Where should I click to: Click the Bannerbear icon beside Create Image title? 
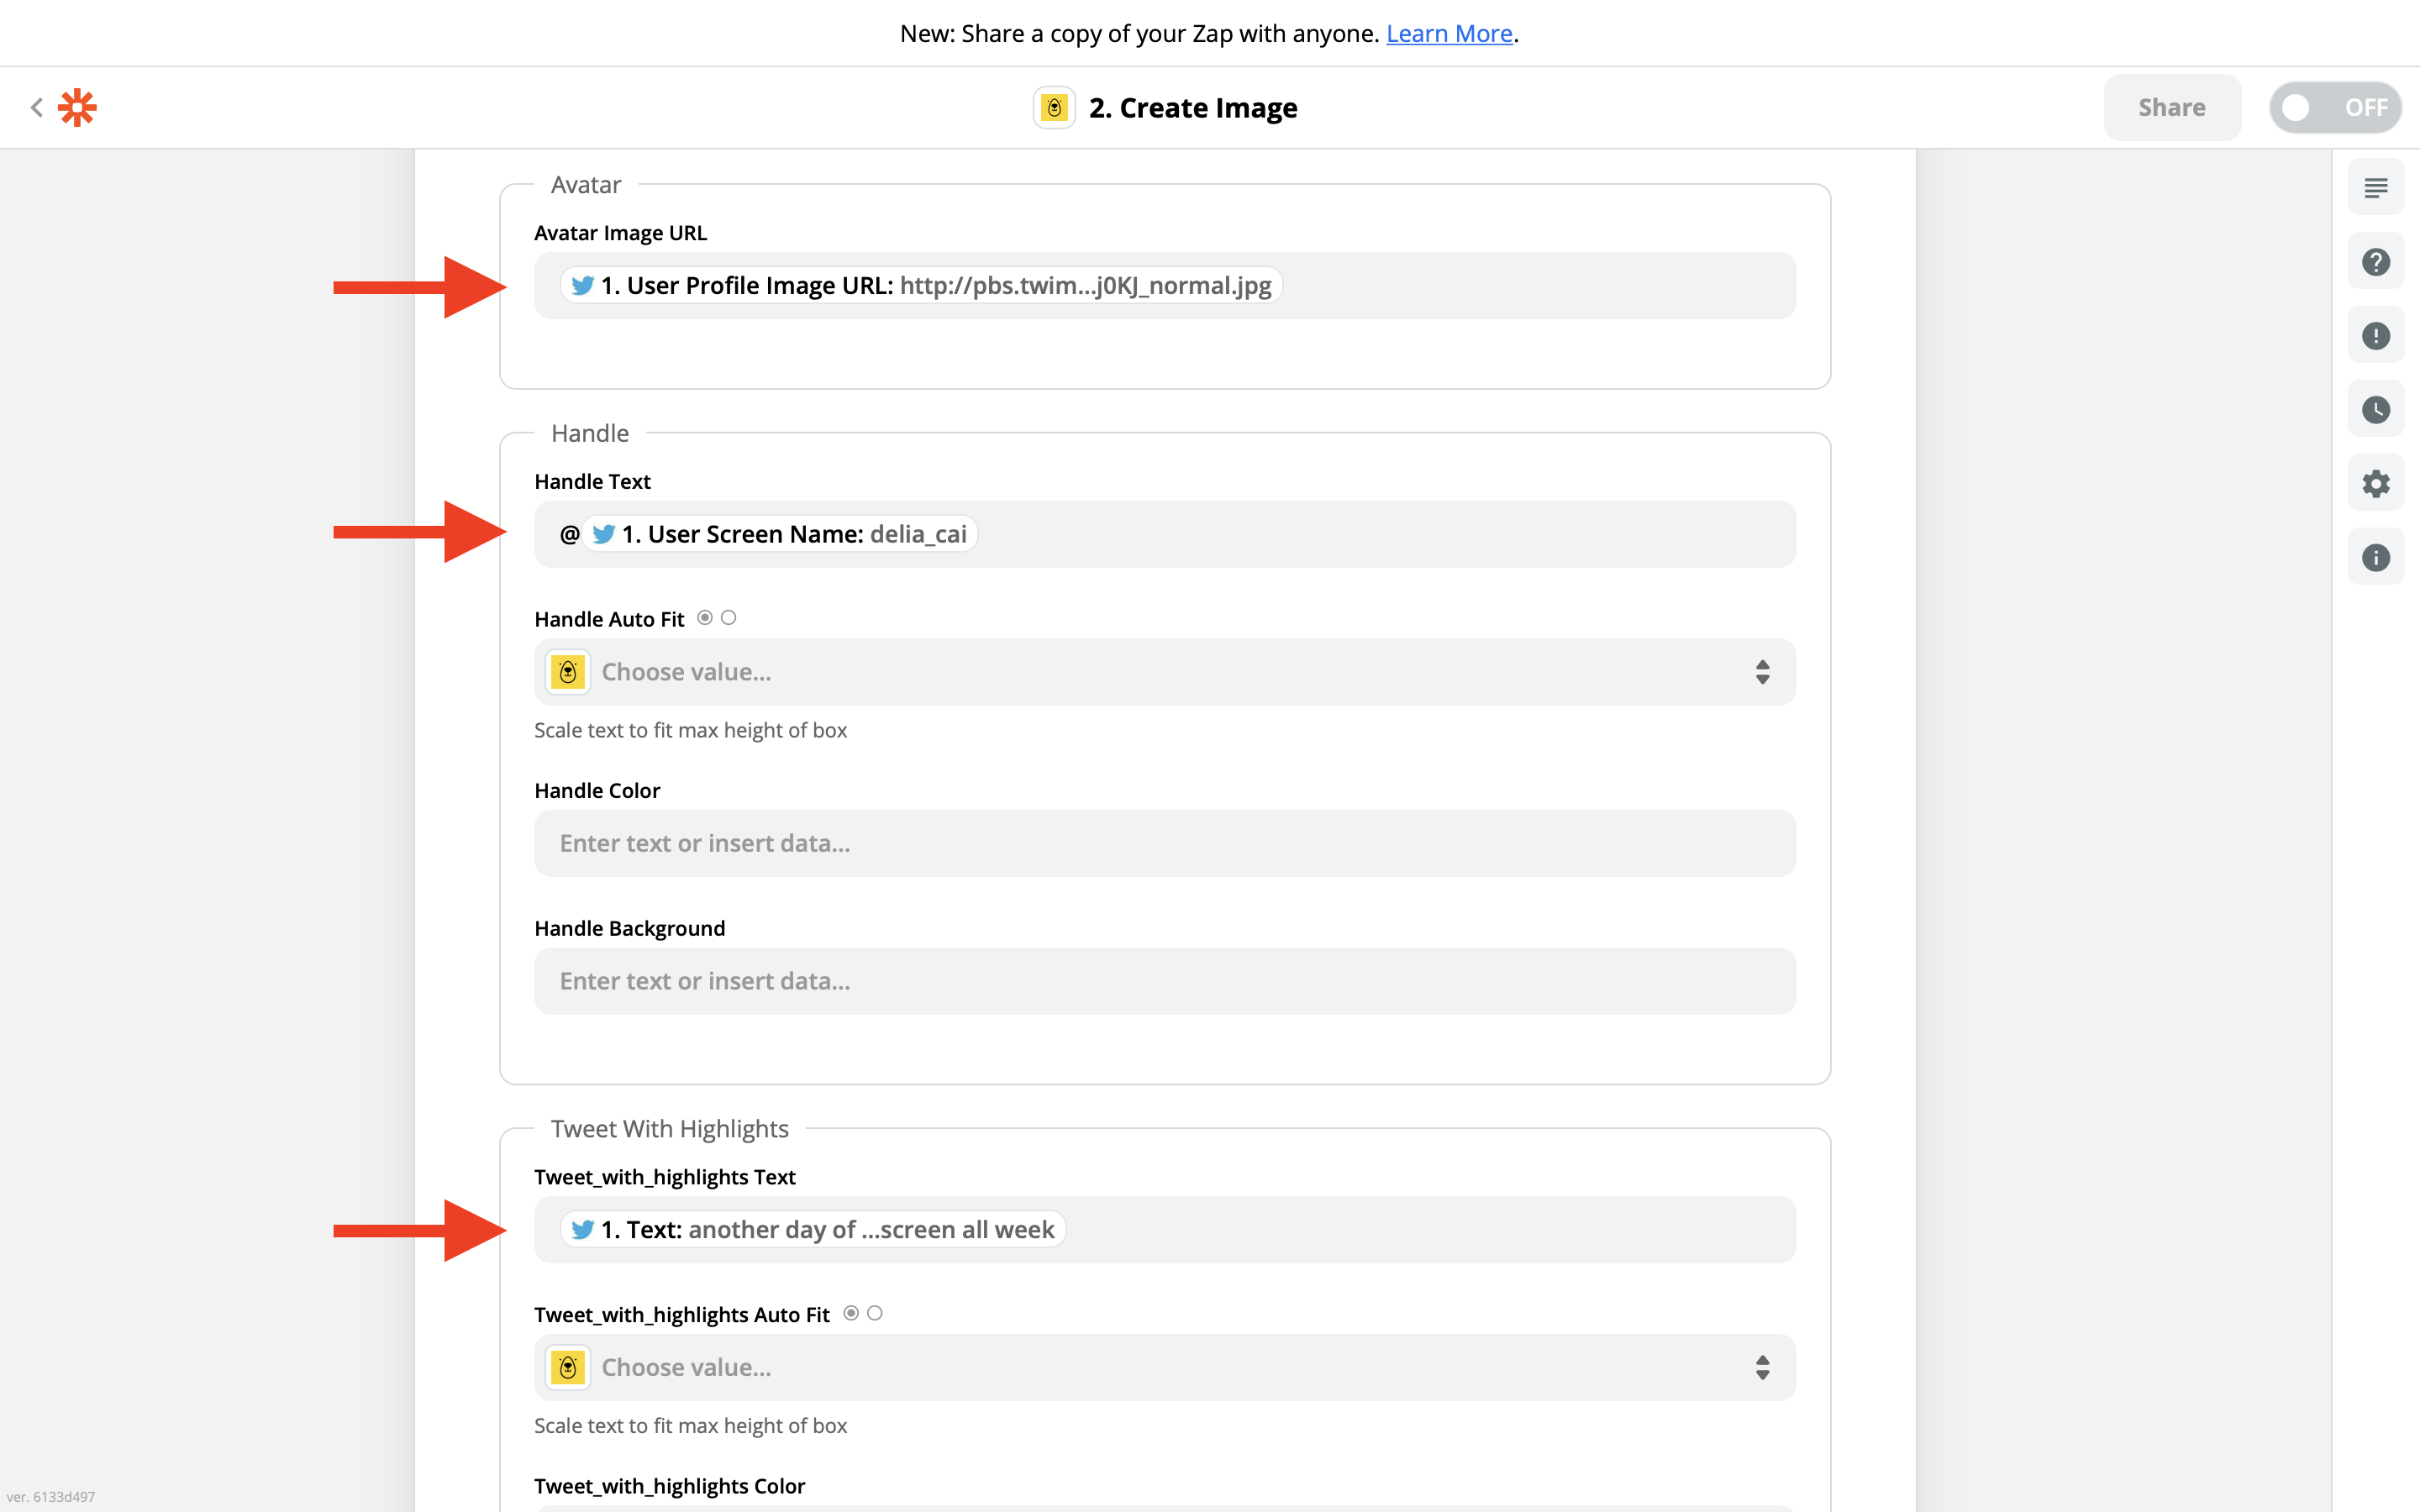[1054, 107]
